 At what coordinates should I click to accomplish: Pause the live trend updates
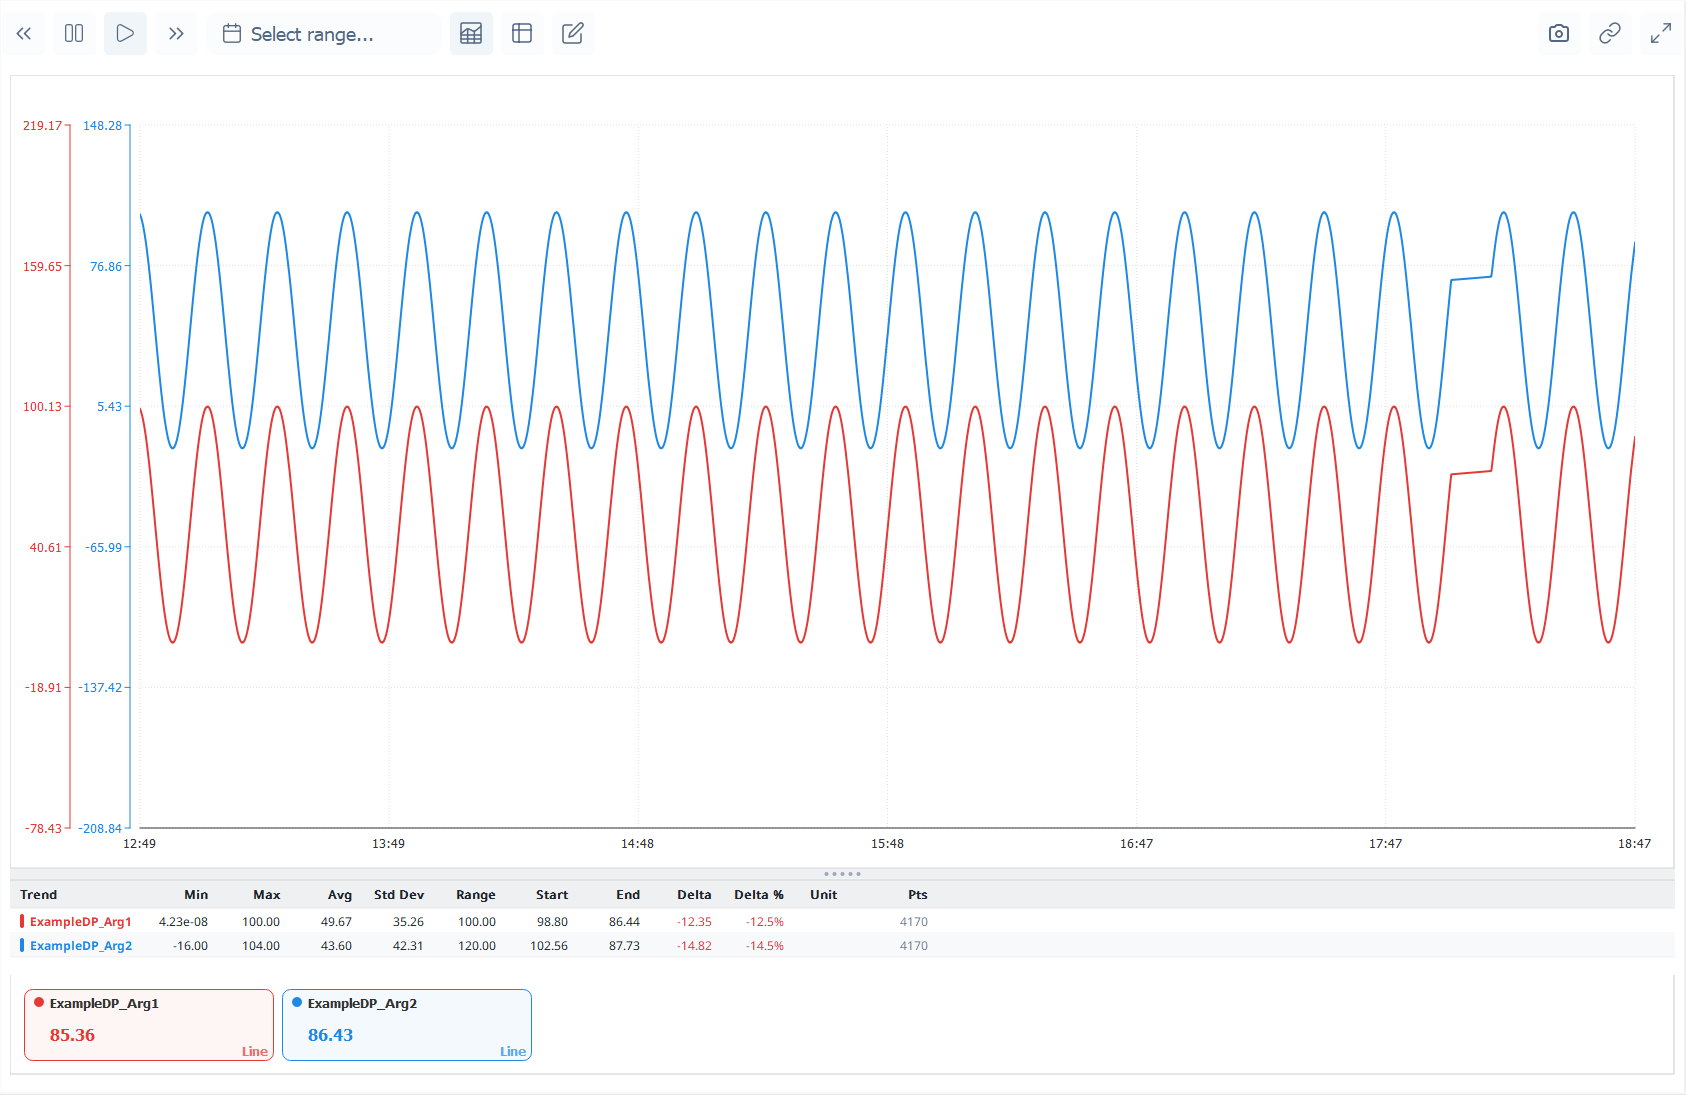(x=74, y=34)
